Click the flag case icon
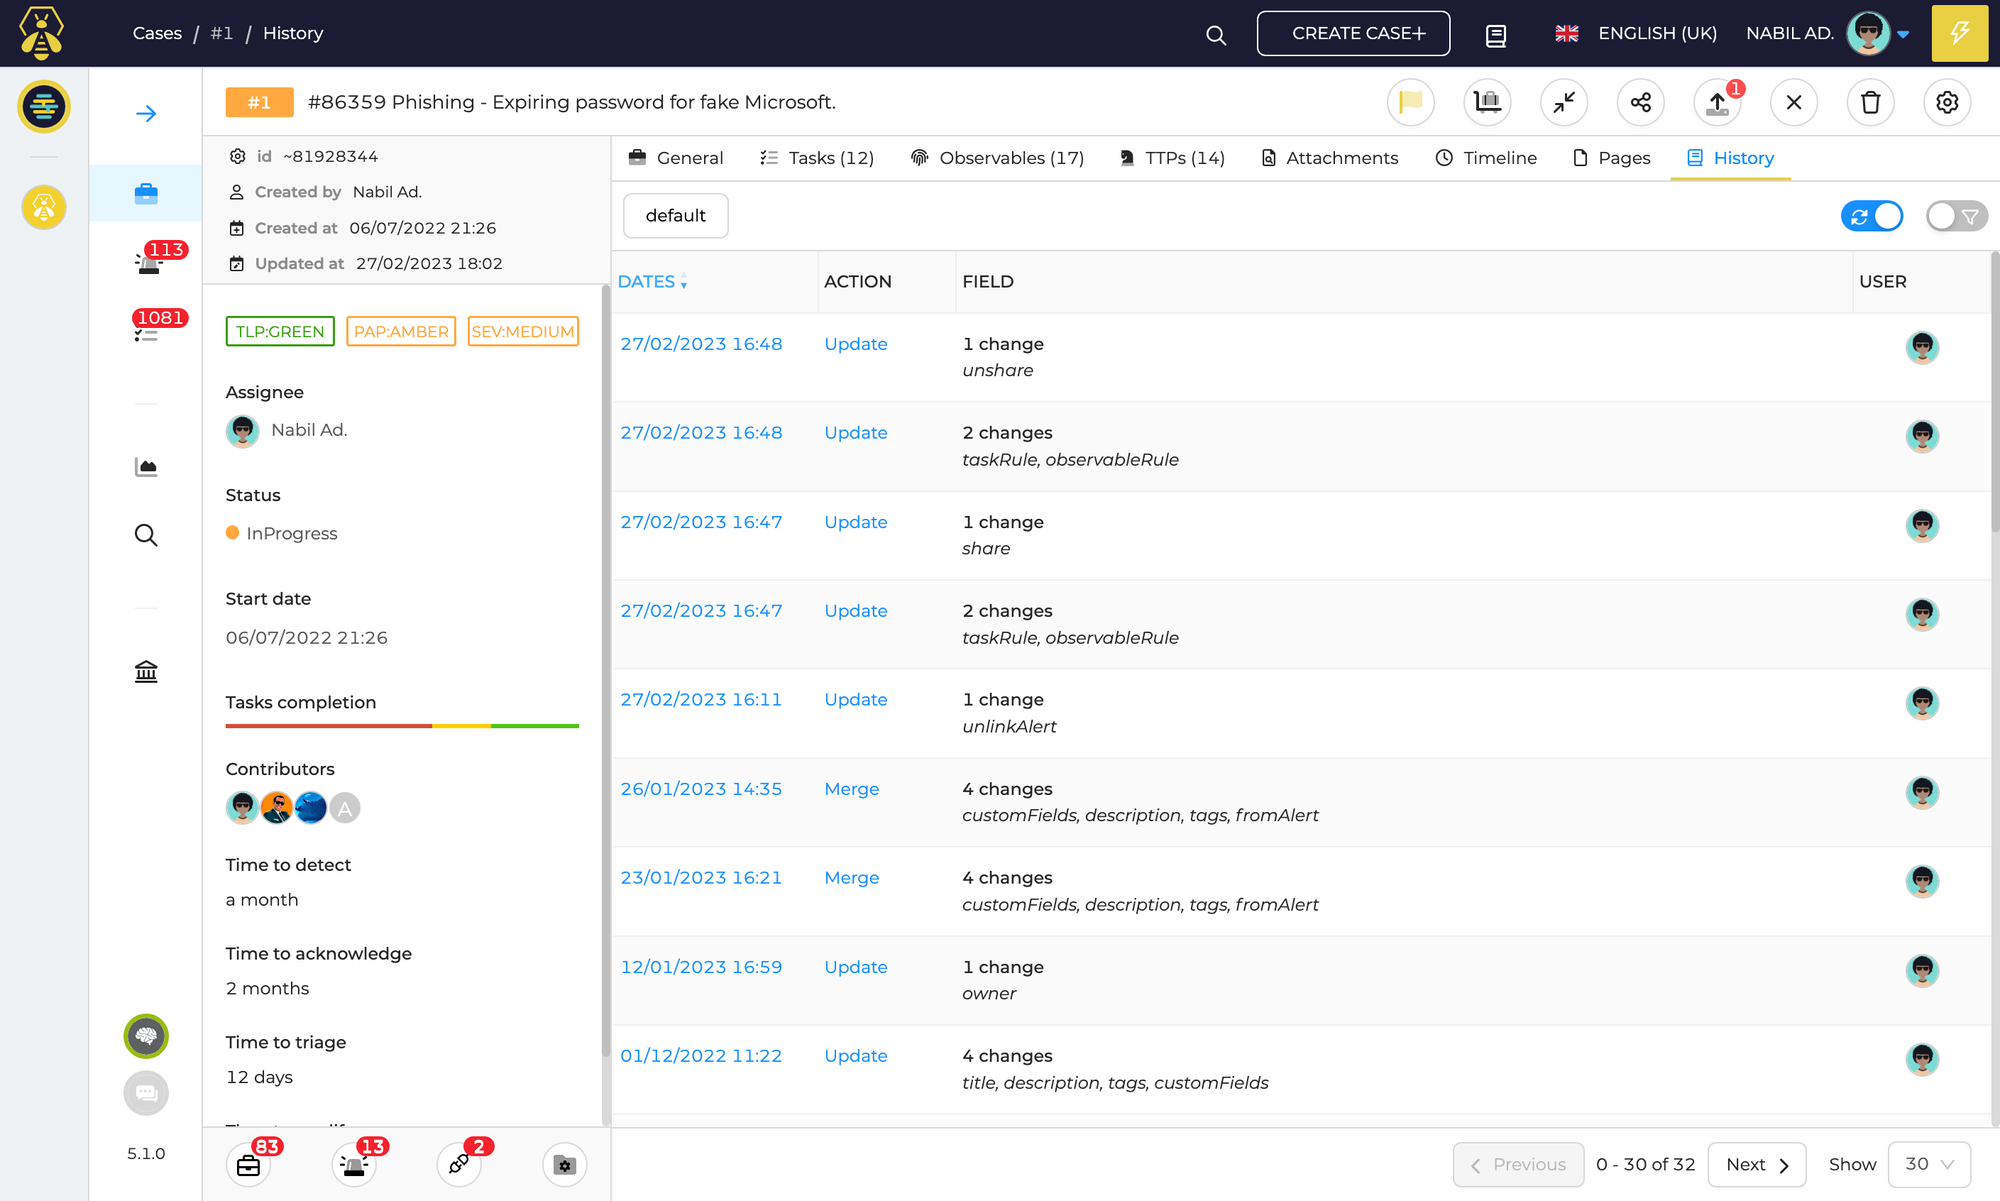2000x1201 pixels. [1410, 102]
